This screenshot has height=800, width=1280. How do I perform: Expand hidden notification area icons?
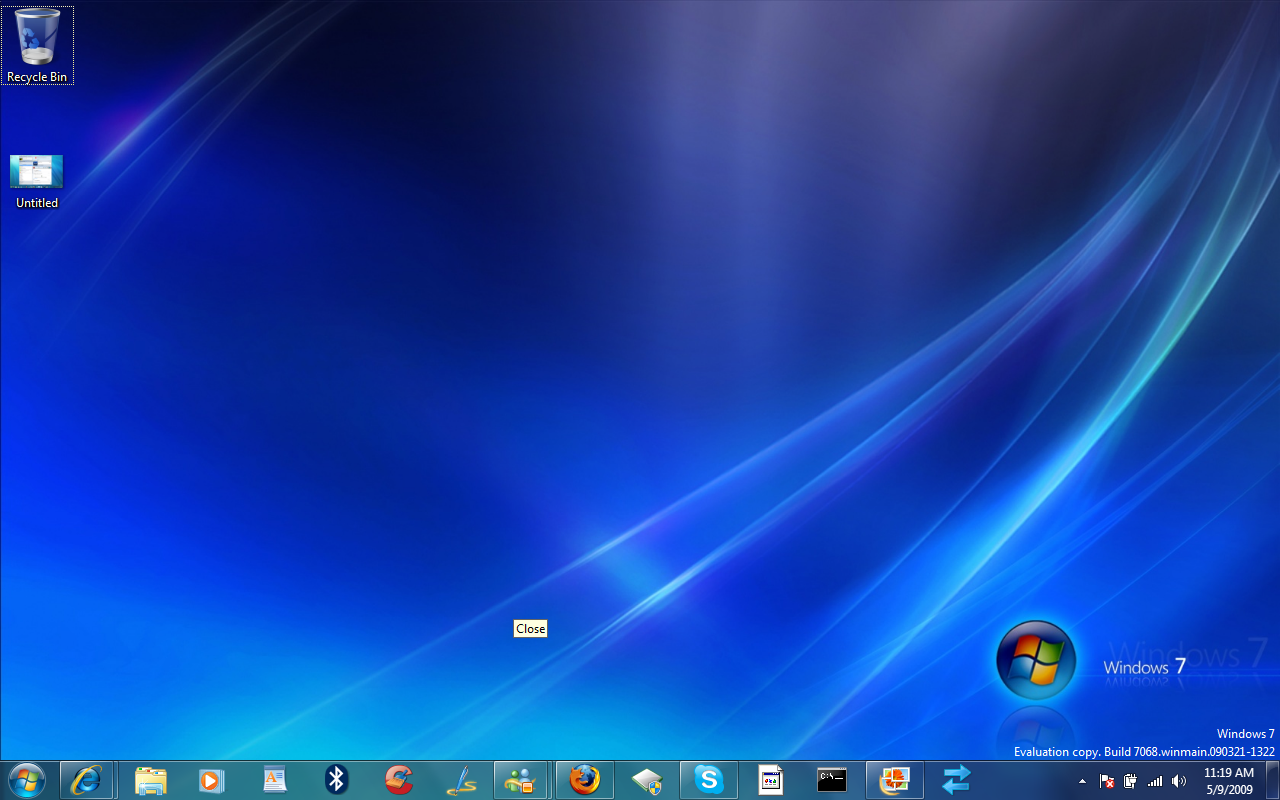point(1082,781)
